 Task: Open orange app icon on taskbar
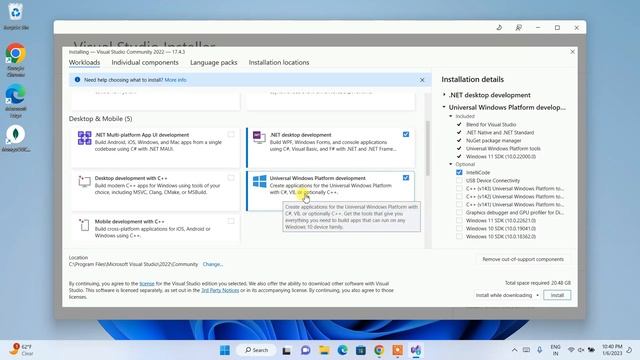(398, 350)
